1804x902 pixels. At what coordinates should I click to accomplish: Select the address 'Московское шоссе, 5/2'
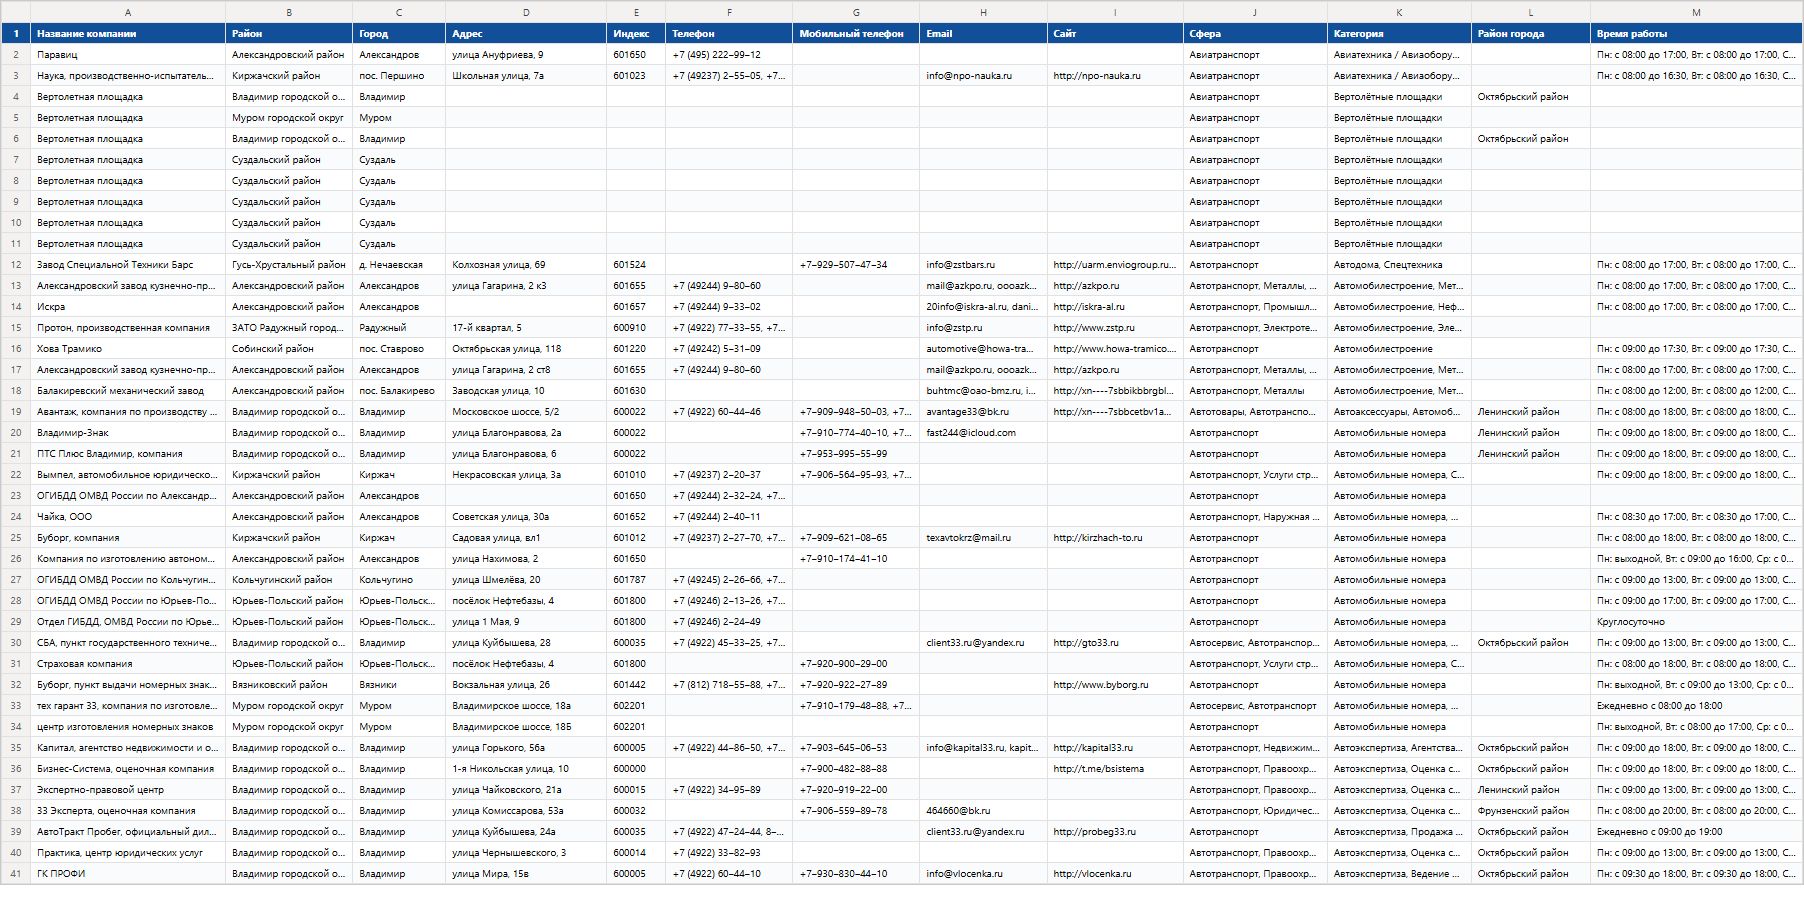526,412
